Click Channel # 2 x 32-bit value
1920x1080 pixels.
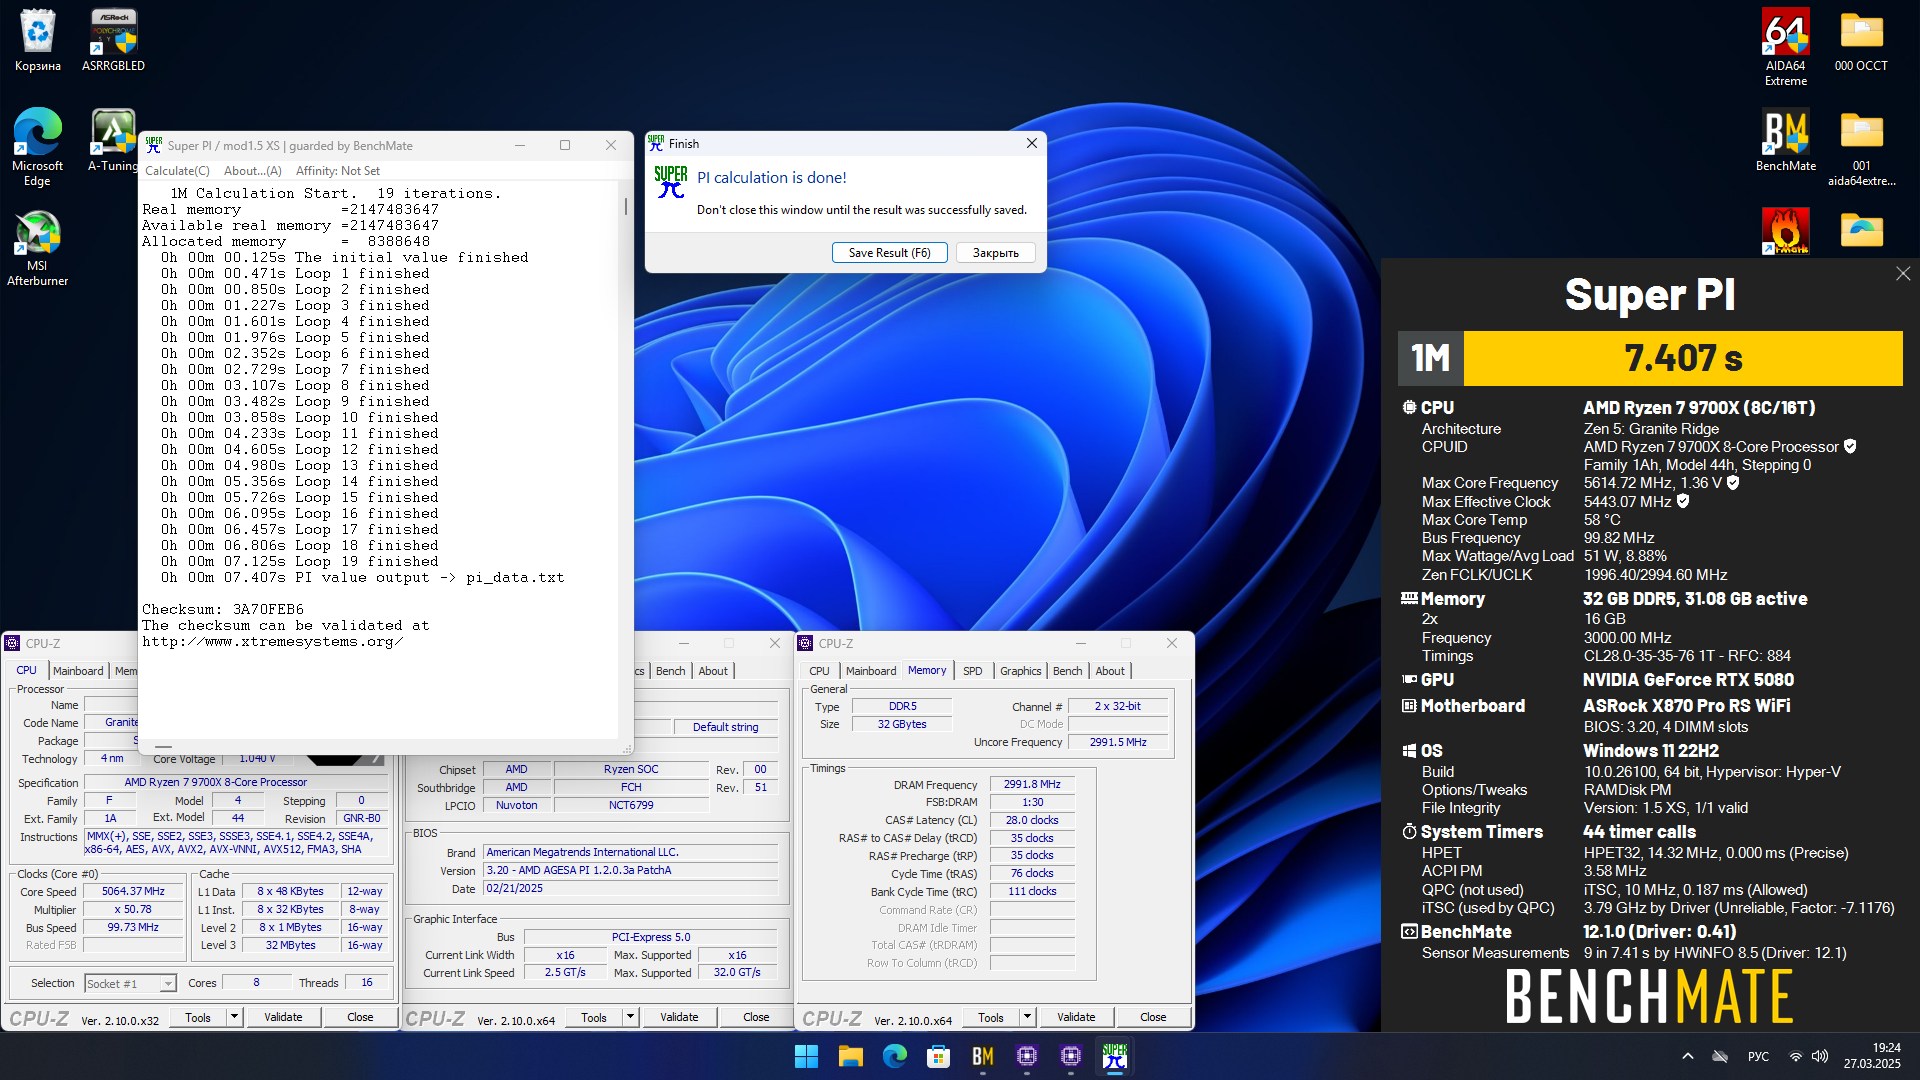[x=1118, y=706]
